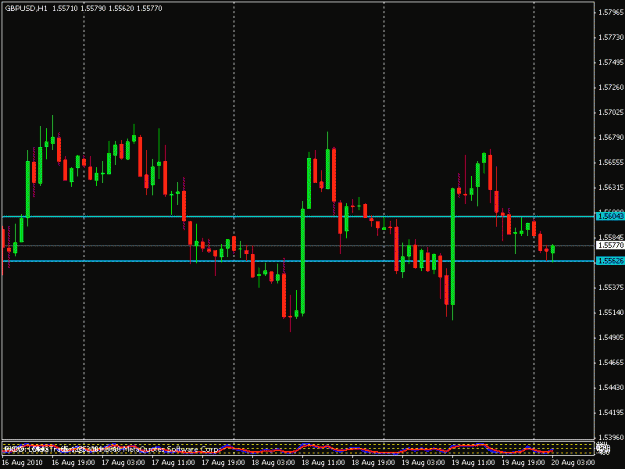Click price axis label 1.54195

point(611,412)
